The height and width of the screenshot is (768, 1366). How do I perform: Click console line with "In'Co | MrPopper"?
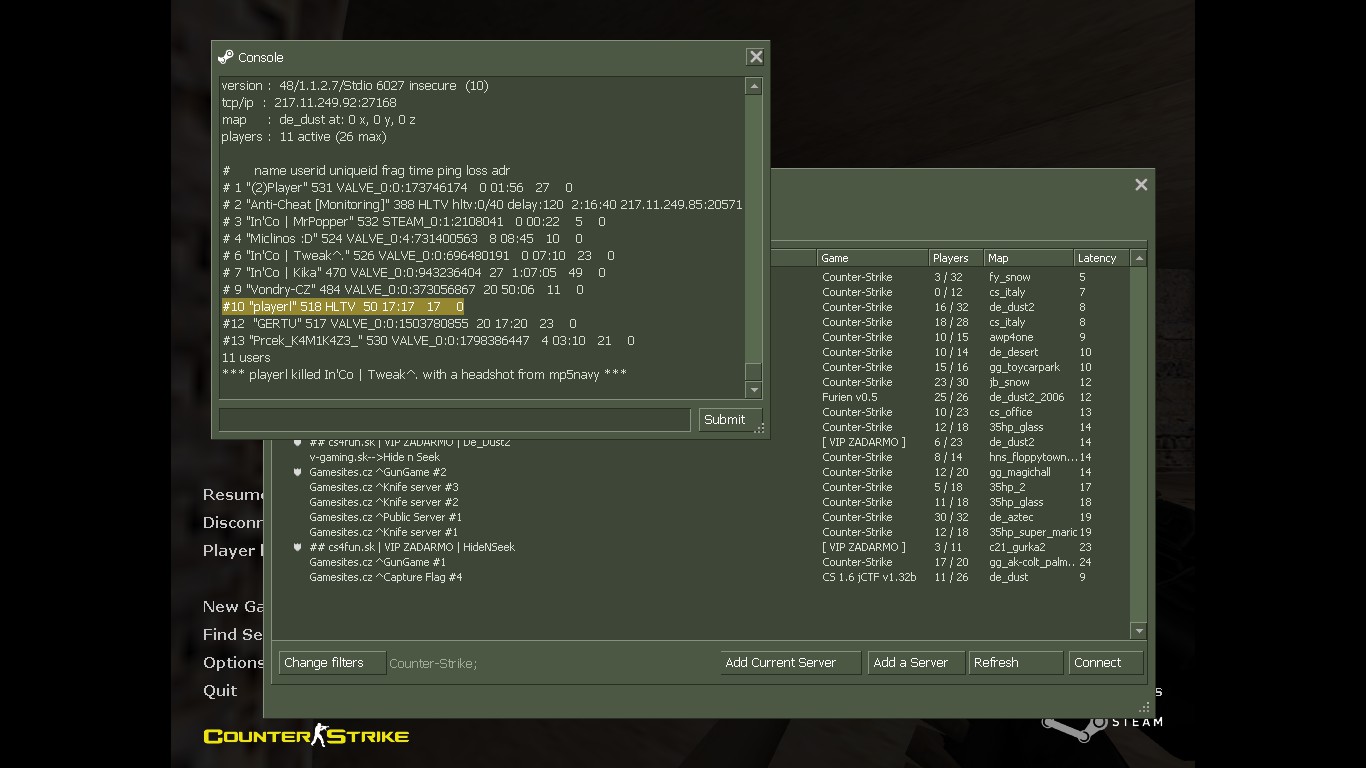click(413, 222)
